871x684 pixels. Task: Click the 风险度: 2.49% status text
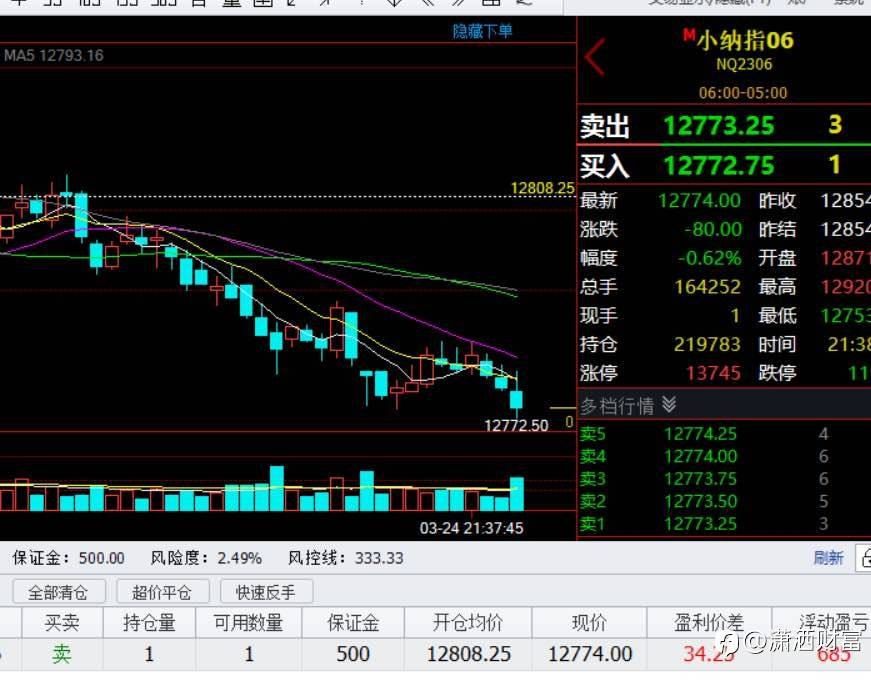pos(206,558)
